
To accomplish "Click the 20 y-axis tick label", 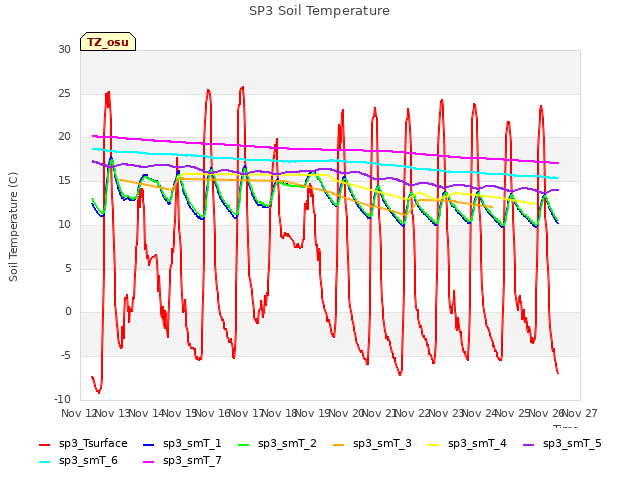I will click(64, 137).
